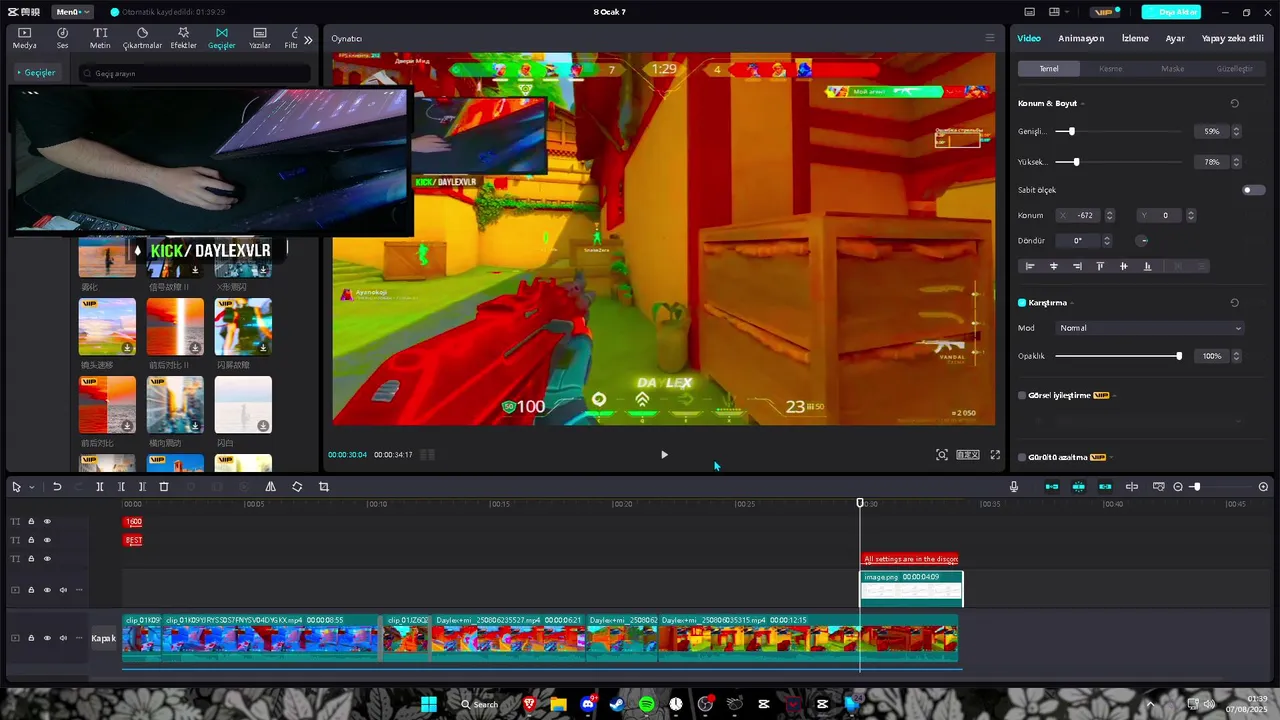Click the Dışa Aktar export button
Image resolution: width=1280 pixels, height=720 pixels.
(1171, 12)
